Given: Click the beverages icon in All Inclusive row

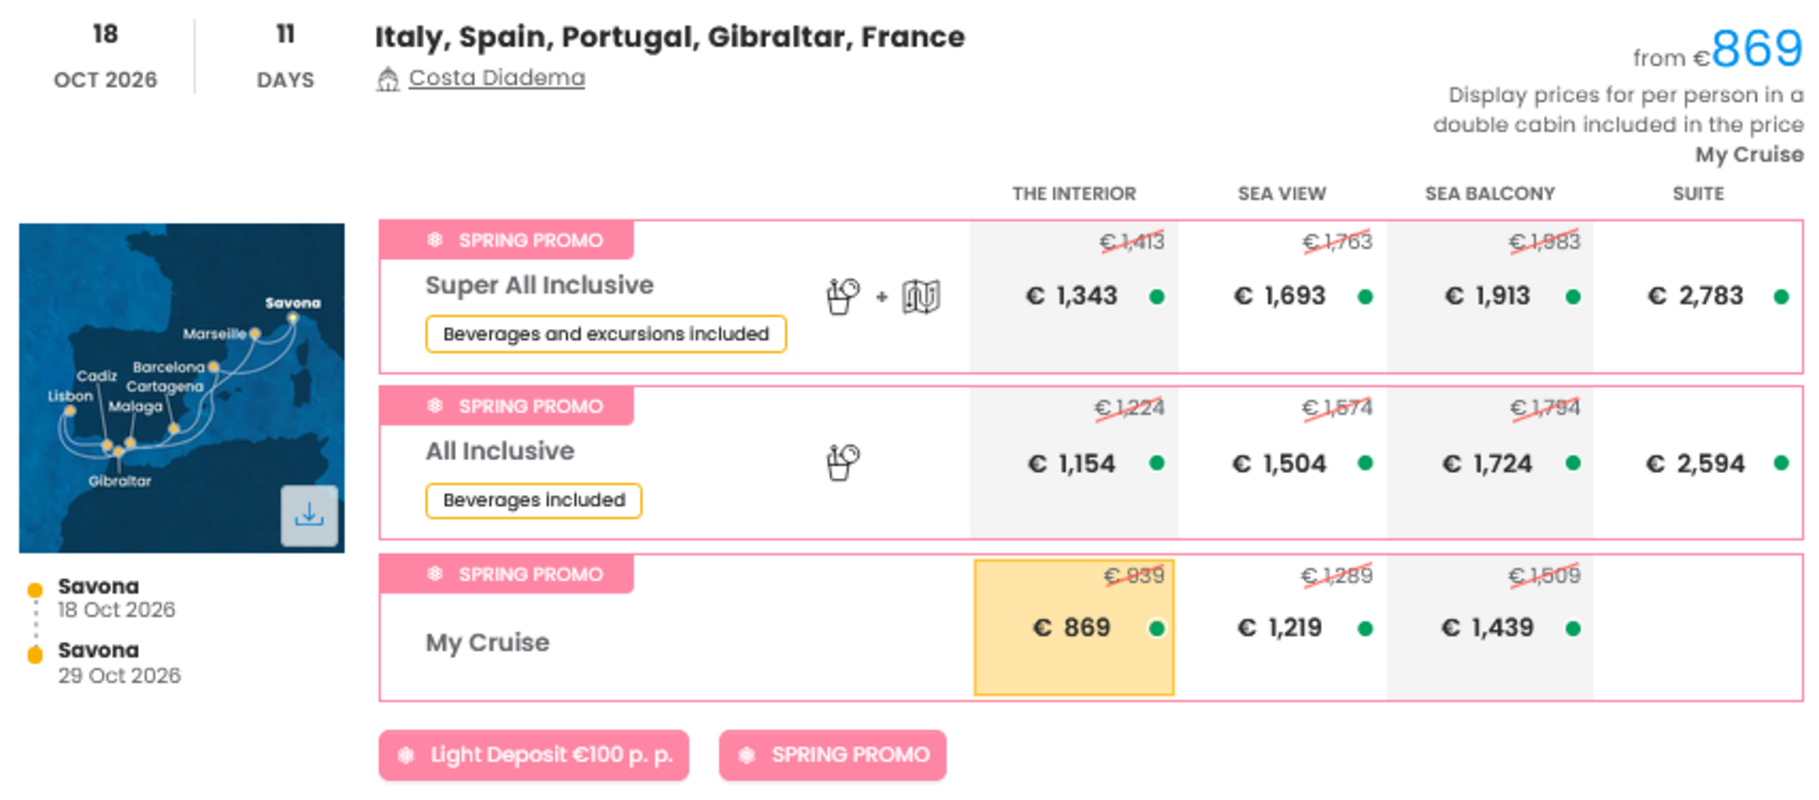Looking at the screenshot, I should click(x=842, y=462).
